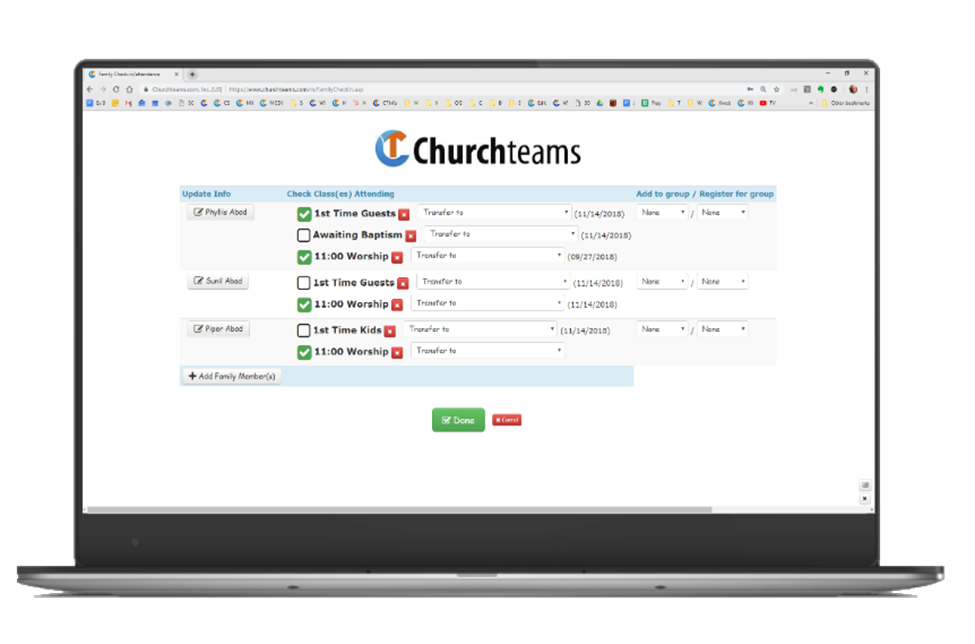Open the browser profile avatar
975x644 pixels.
[x=853, y=89]
